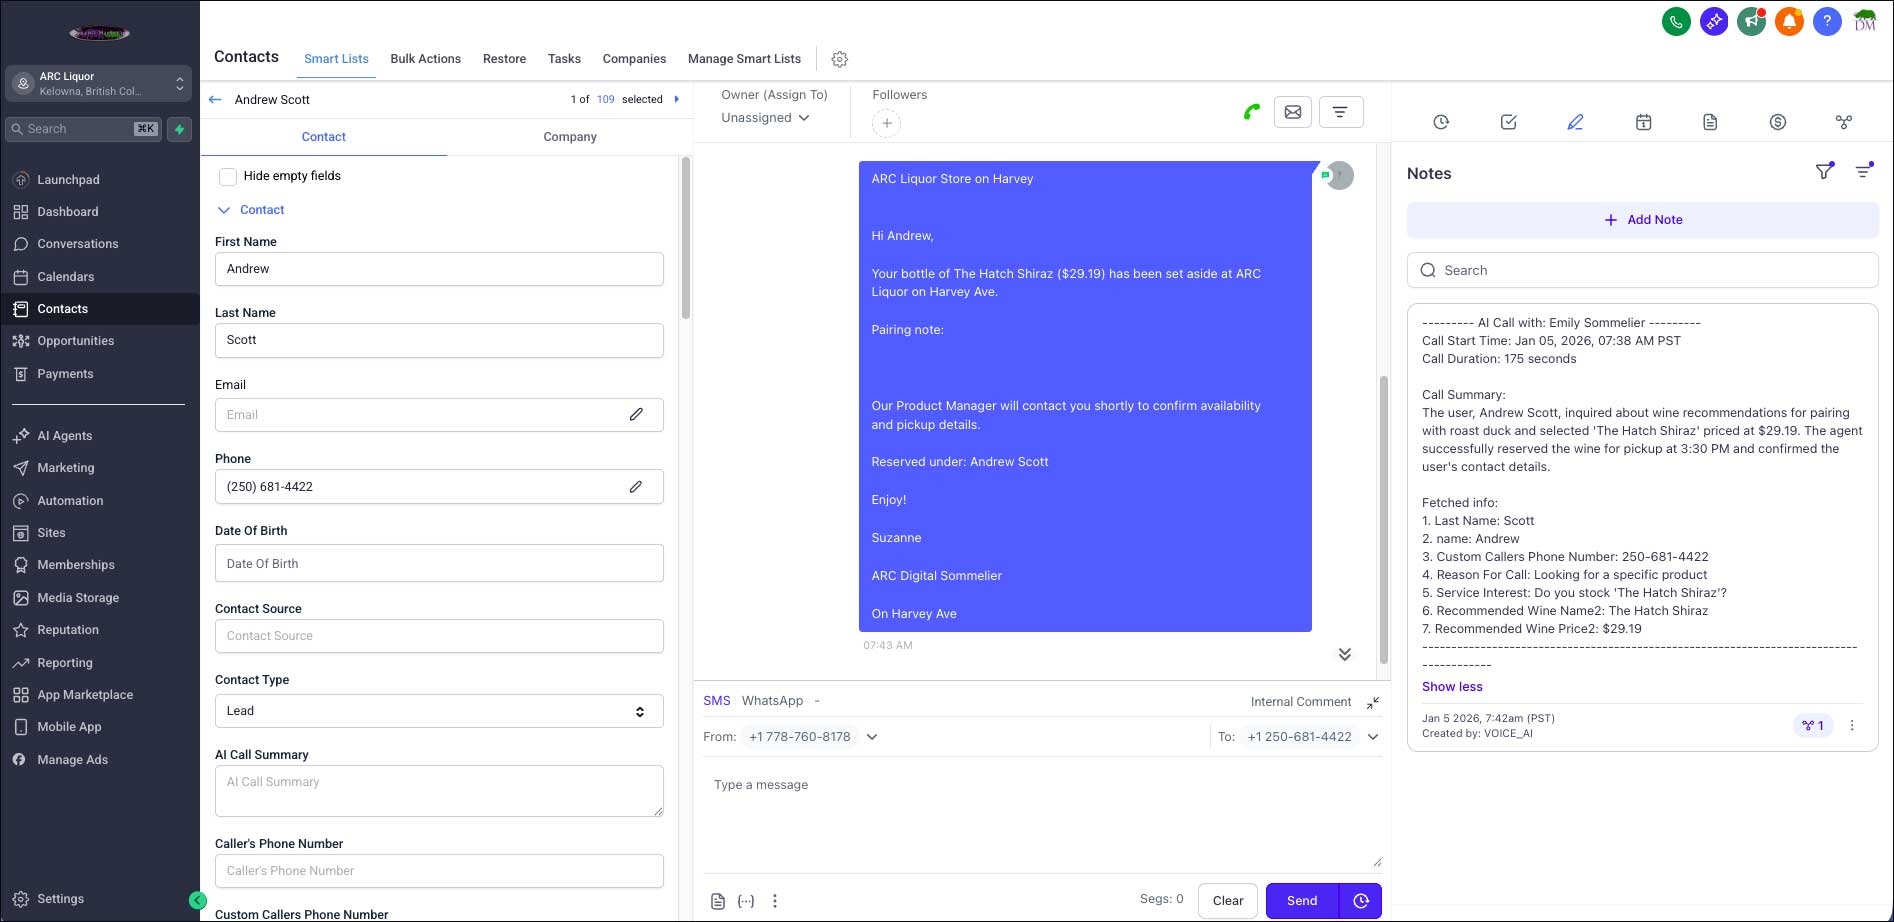This screenshot has width=1894, height=922.
Task: Open Reputation from the sidebar
Action: (x=70, y=629)
